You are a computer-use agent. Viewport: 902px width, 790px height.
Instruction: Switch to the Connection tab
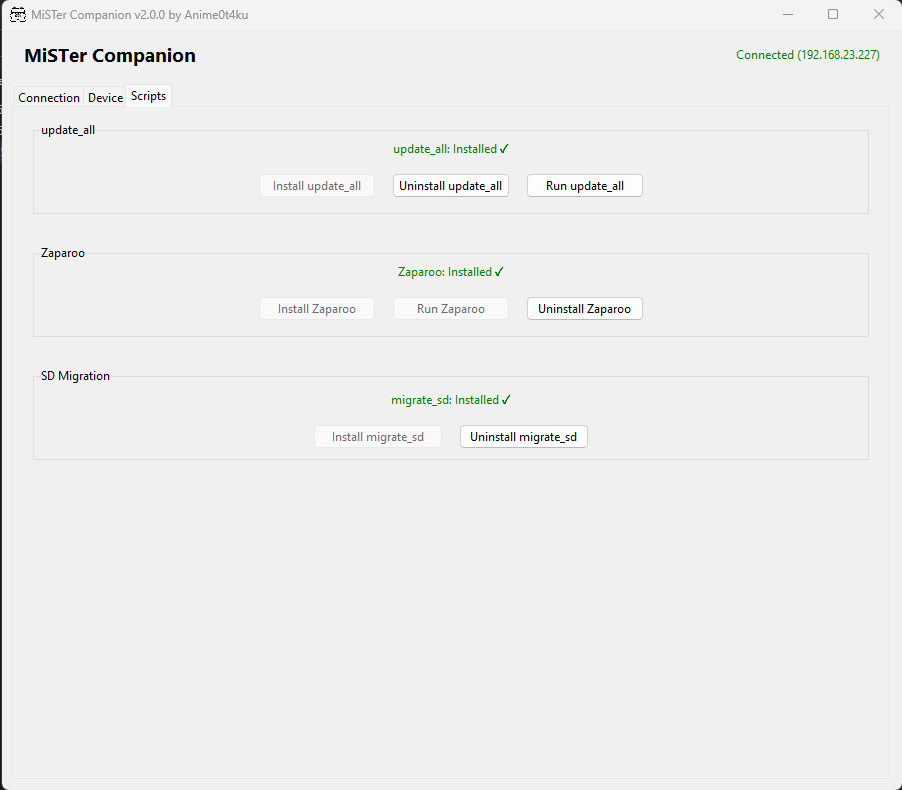(x=49, y=97)
